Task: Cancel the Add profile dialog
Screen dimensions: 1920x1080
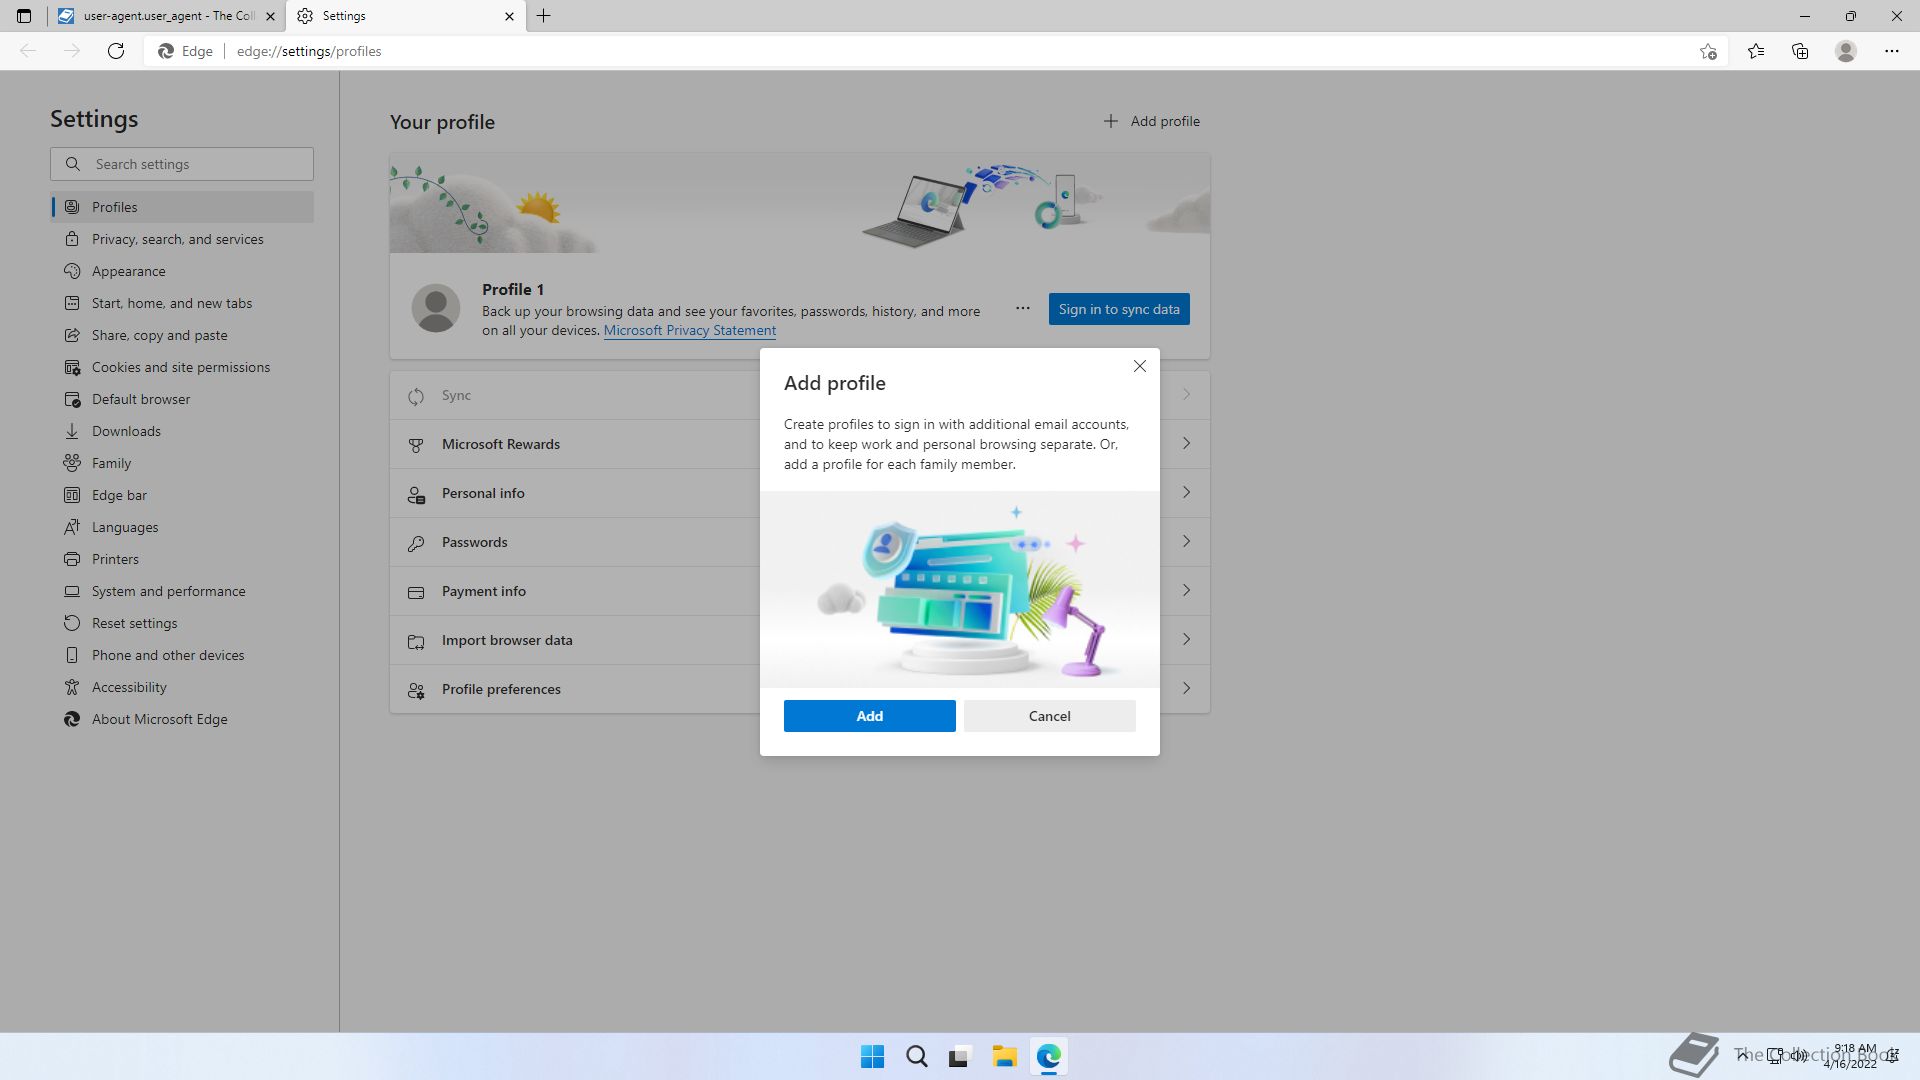Action: pyautogui.click(x=1049, y=716)
